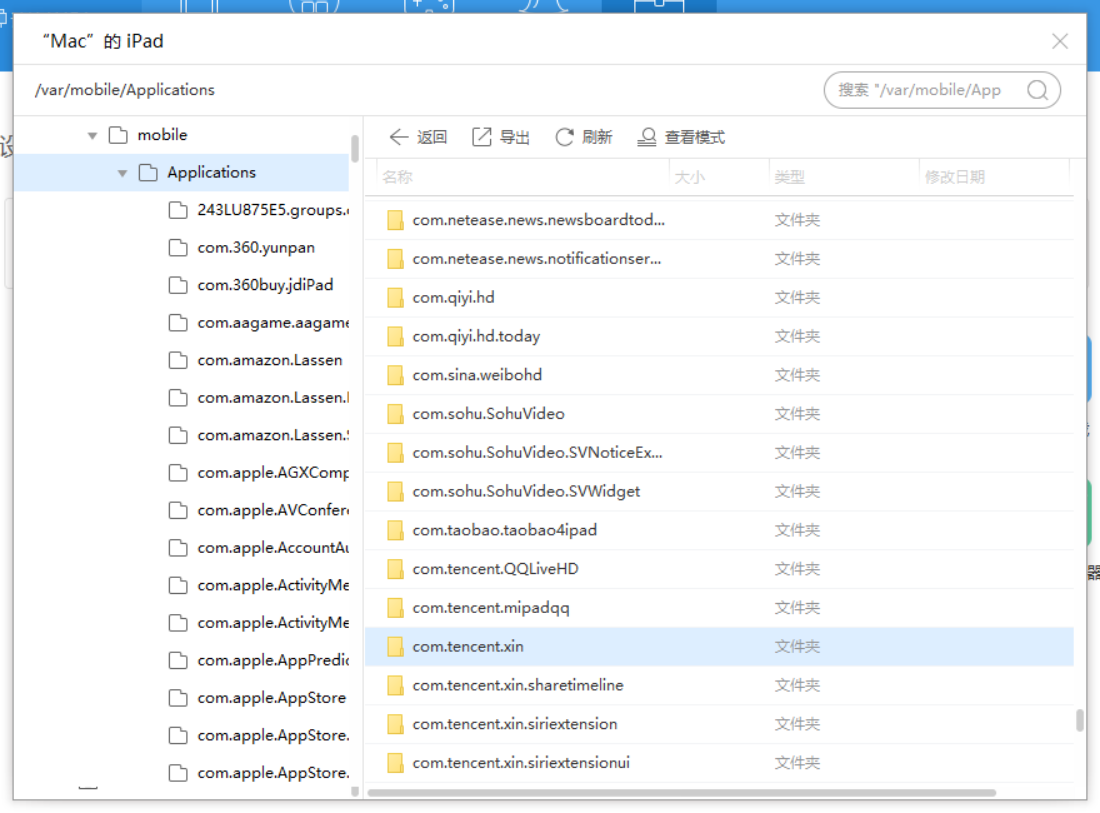The height and width of the screenshot is (813, 1100).
Task: Click folder icon of com.sina.weibohd
Action: pyautogui.click(x=396, y=375)
